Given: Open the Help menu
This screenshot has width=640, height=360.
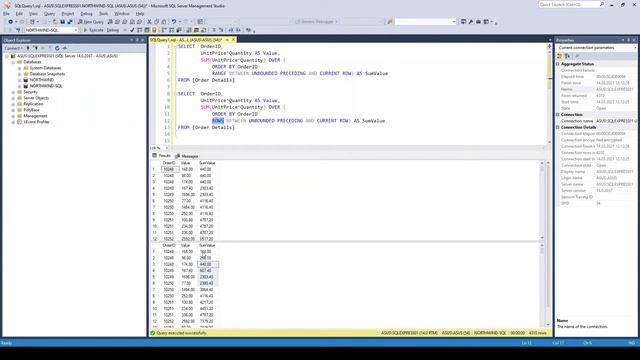Looking at the screenshot, I should point(140,14).
